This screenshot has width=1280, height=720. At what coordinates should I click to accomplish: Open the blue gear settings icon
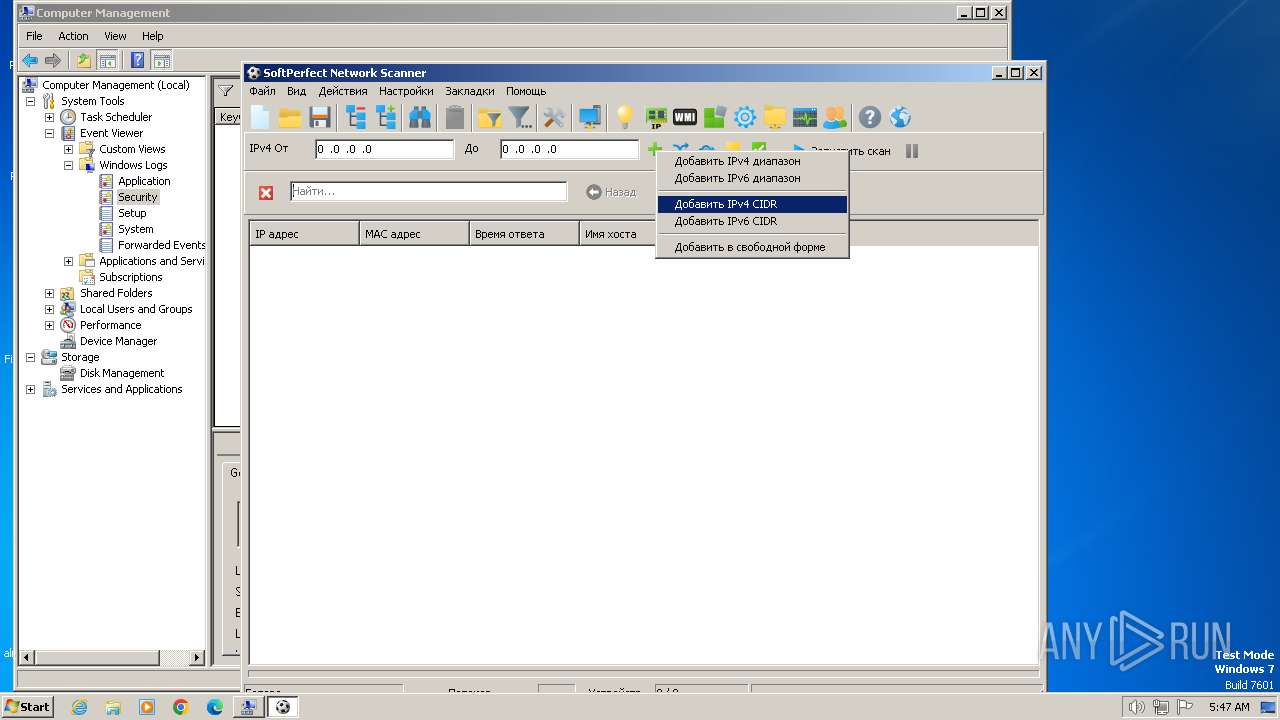(745, 118)
